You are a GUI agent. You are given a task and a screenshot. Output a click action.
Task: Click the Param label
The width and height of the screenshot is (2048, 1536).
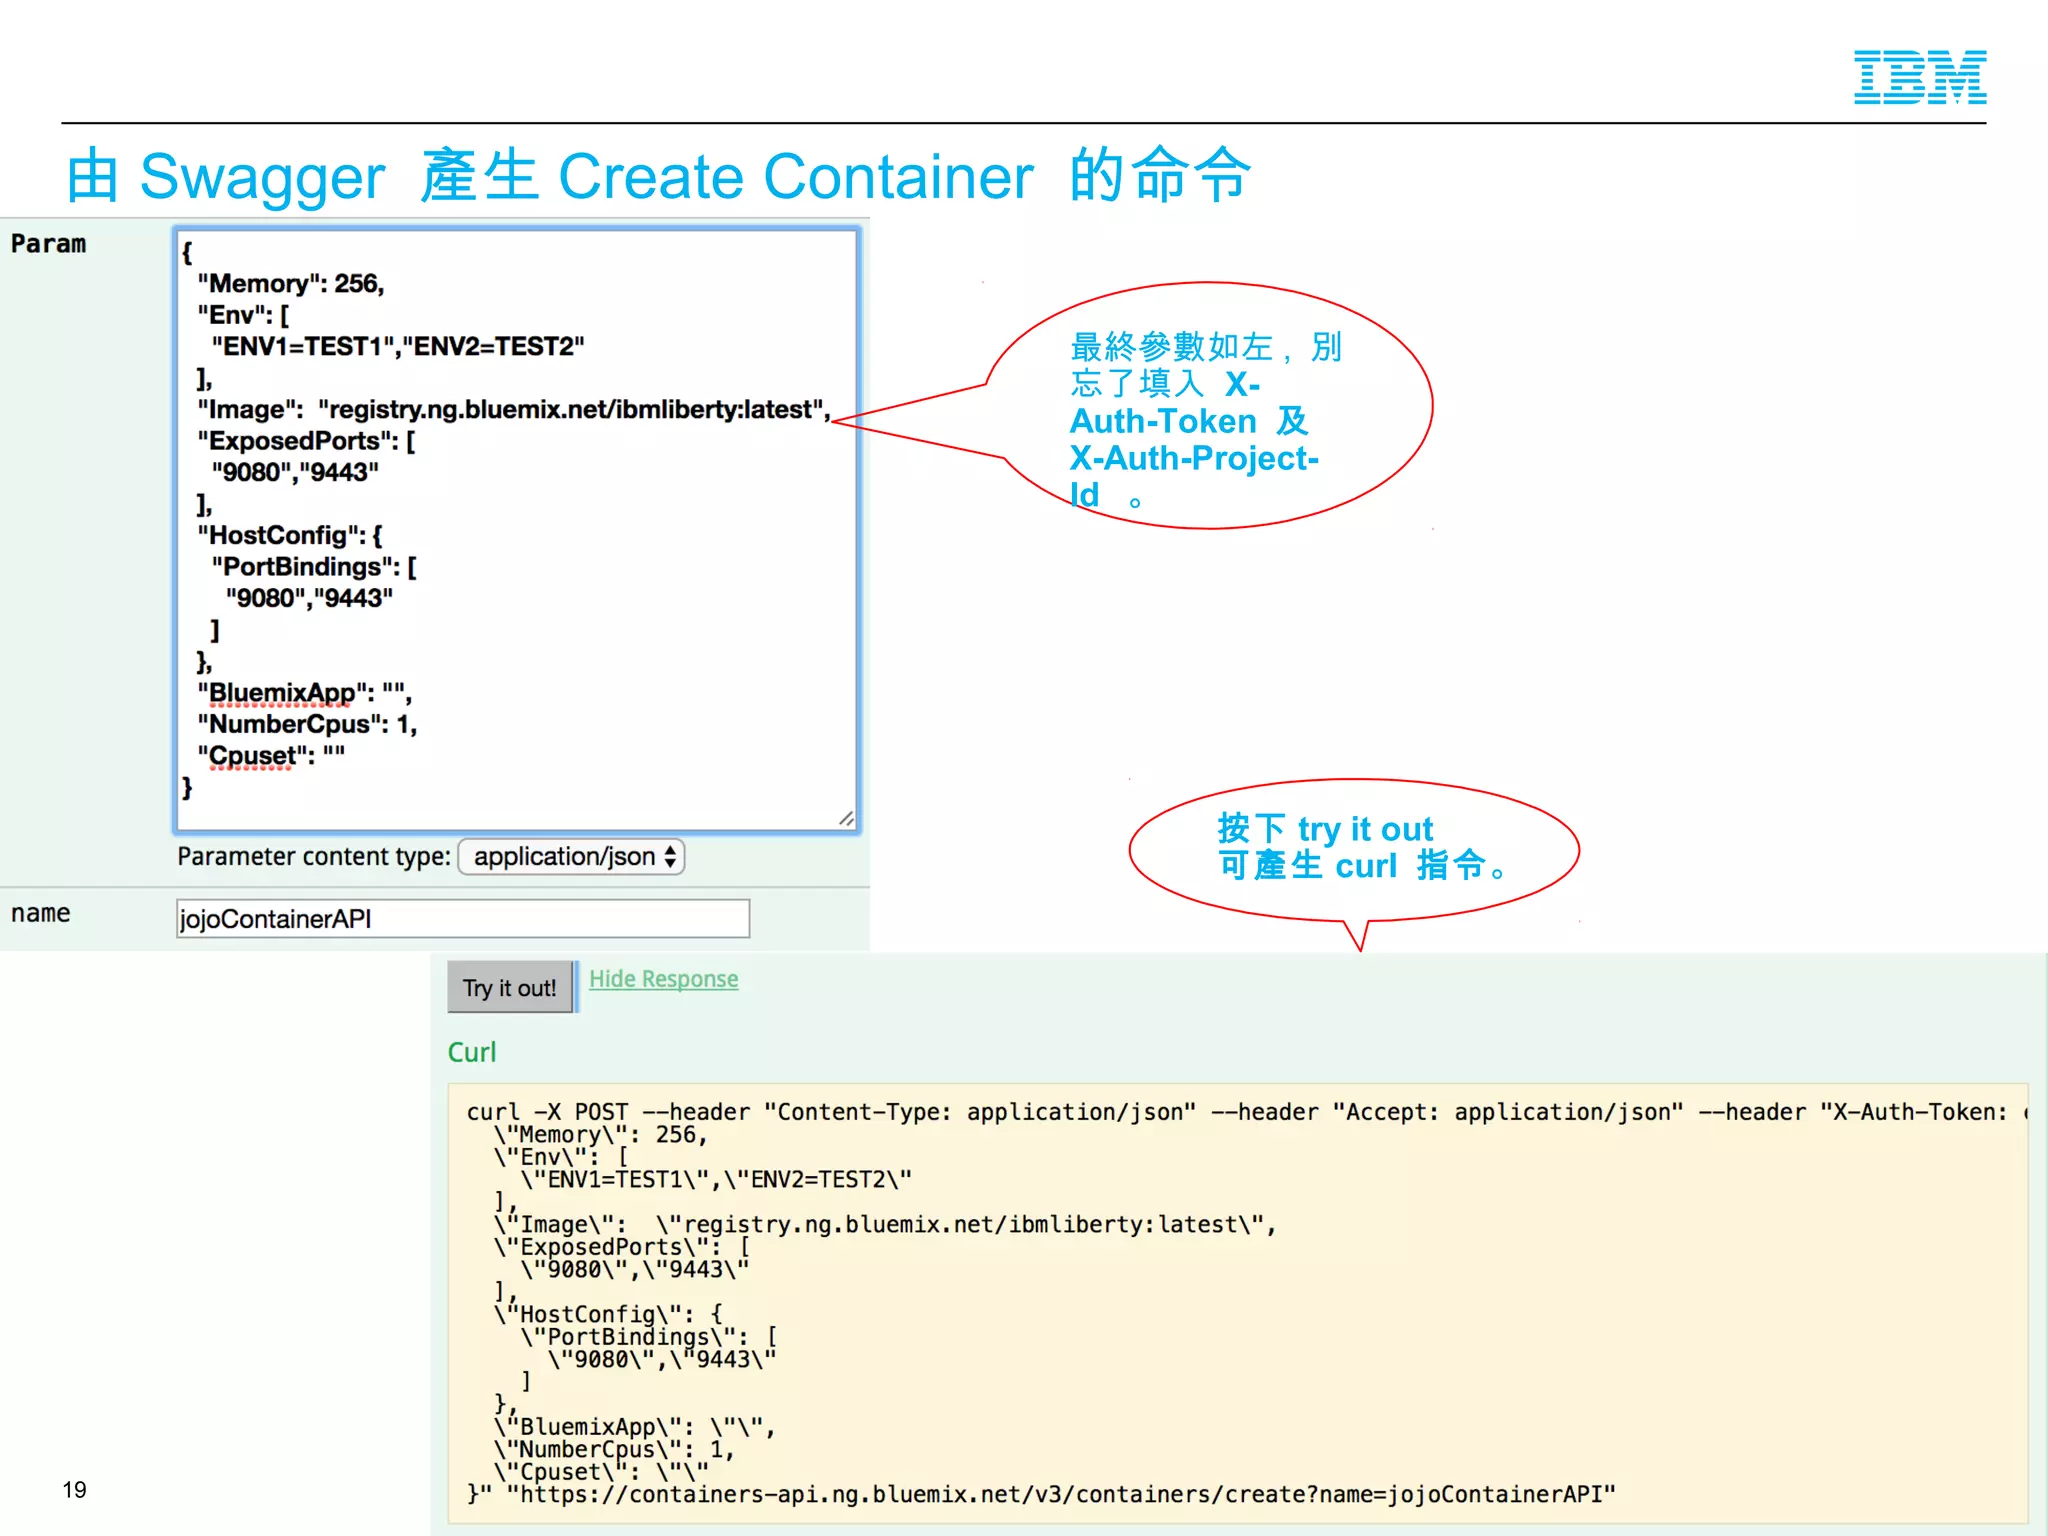[48, 244]
